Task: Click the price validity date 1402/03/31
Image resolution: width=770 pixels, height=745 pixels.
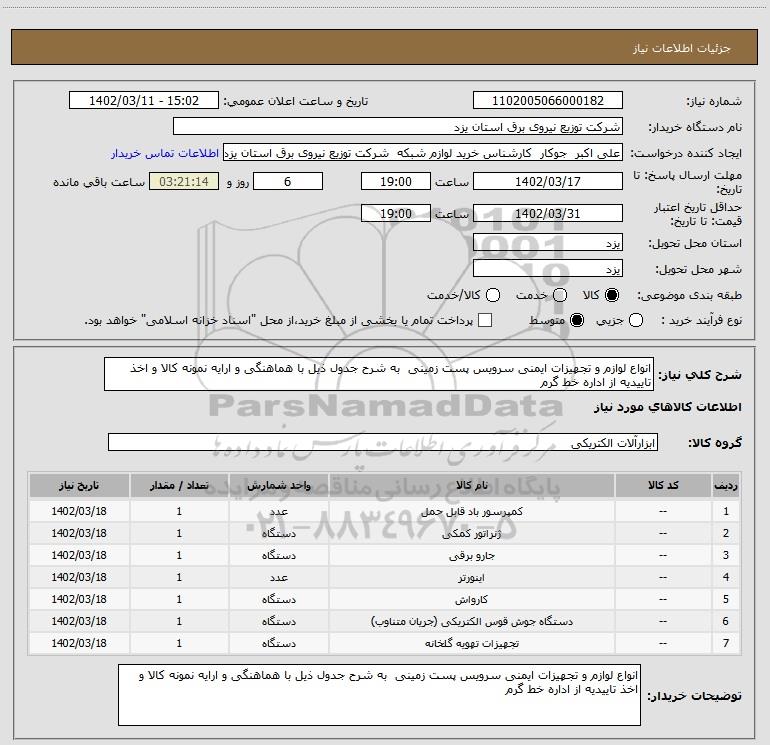Action: click(548, 214)
